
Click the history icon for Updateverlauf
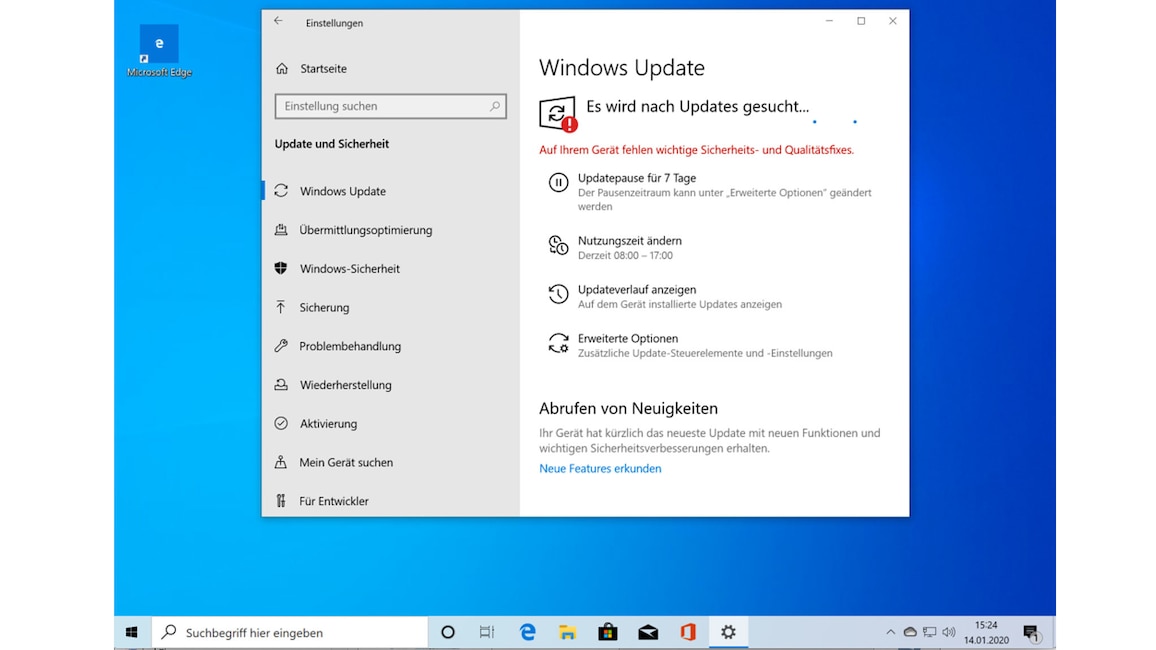click(x=558, y=294)
